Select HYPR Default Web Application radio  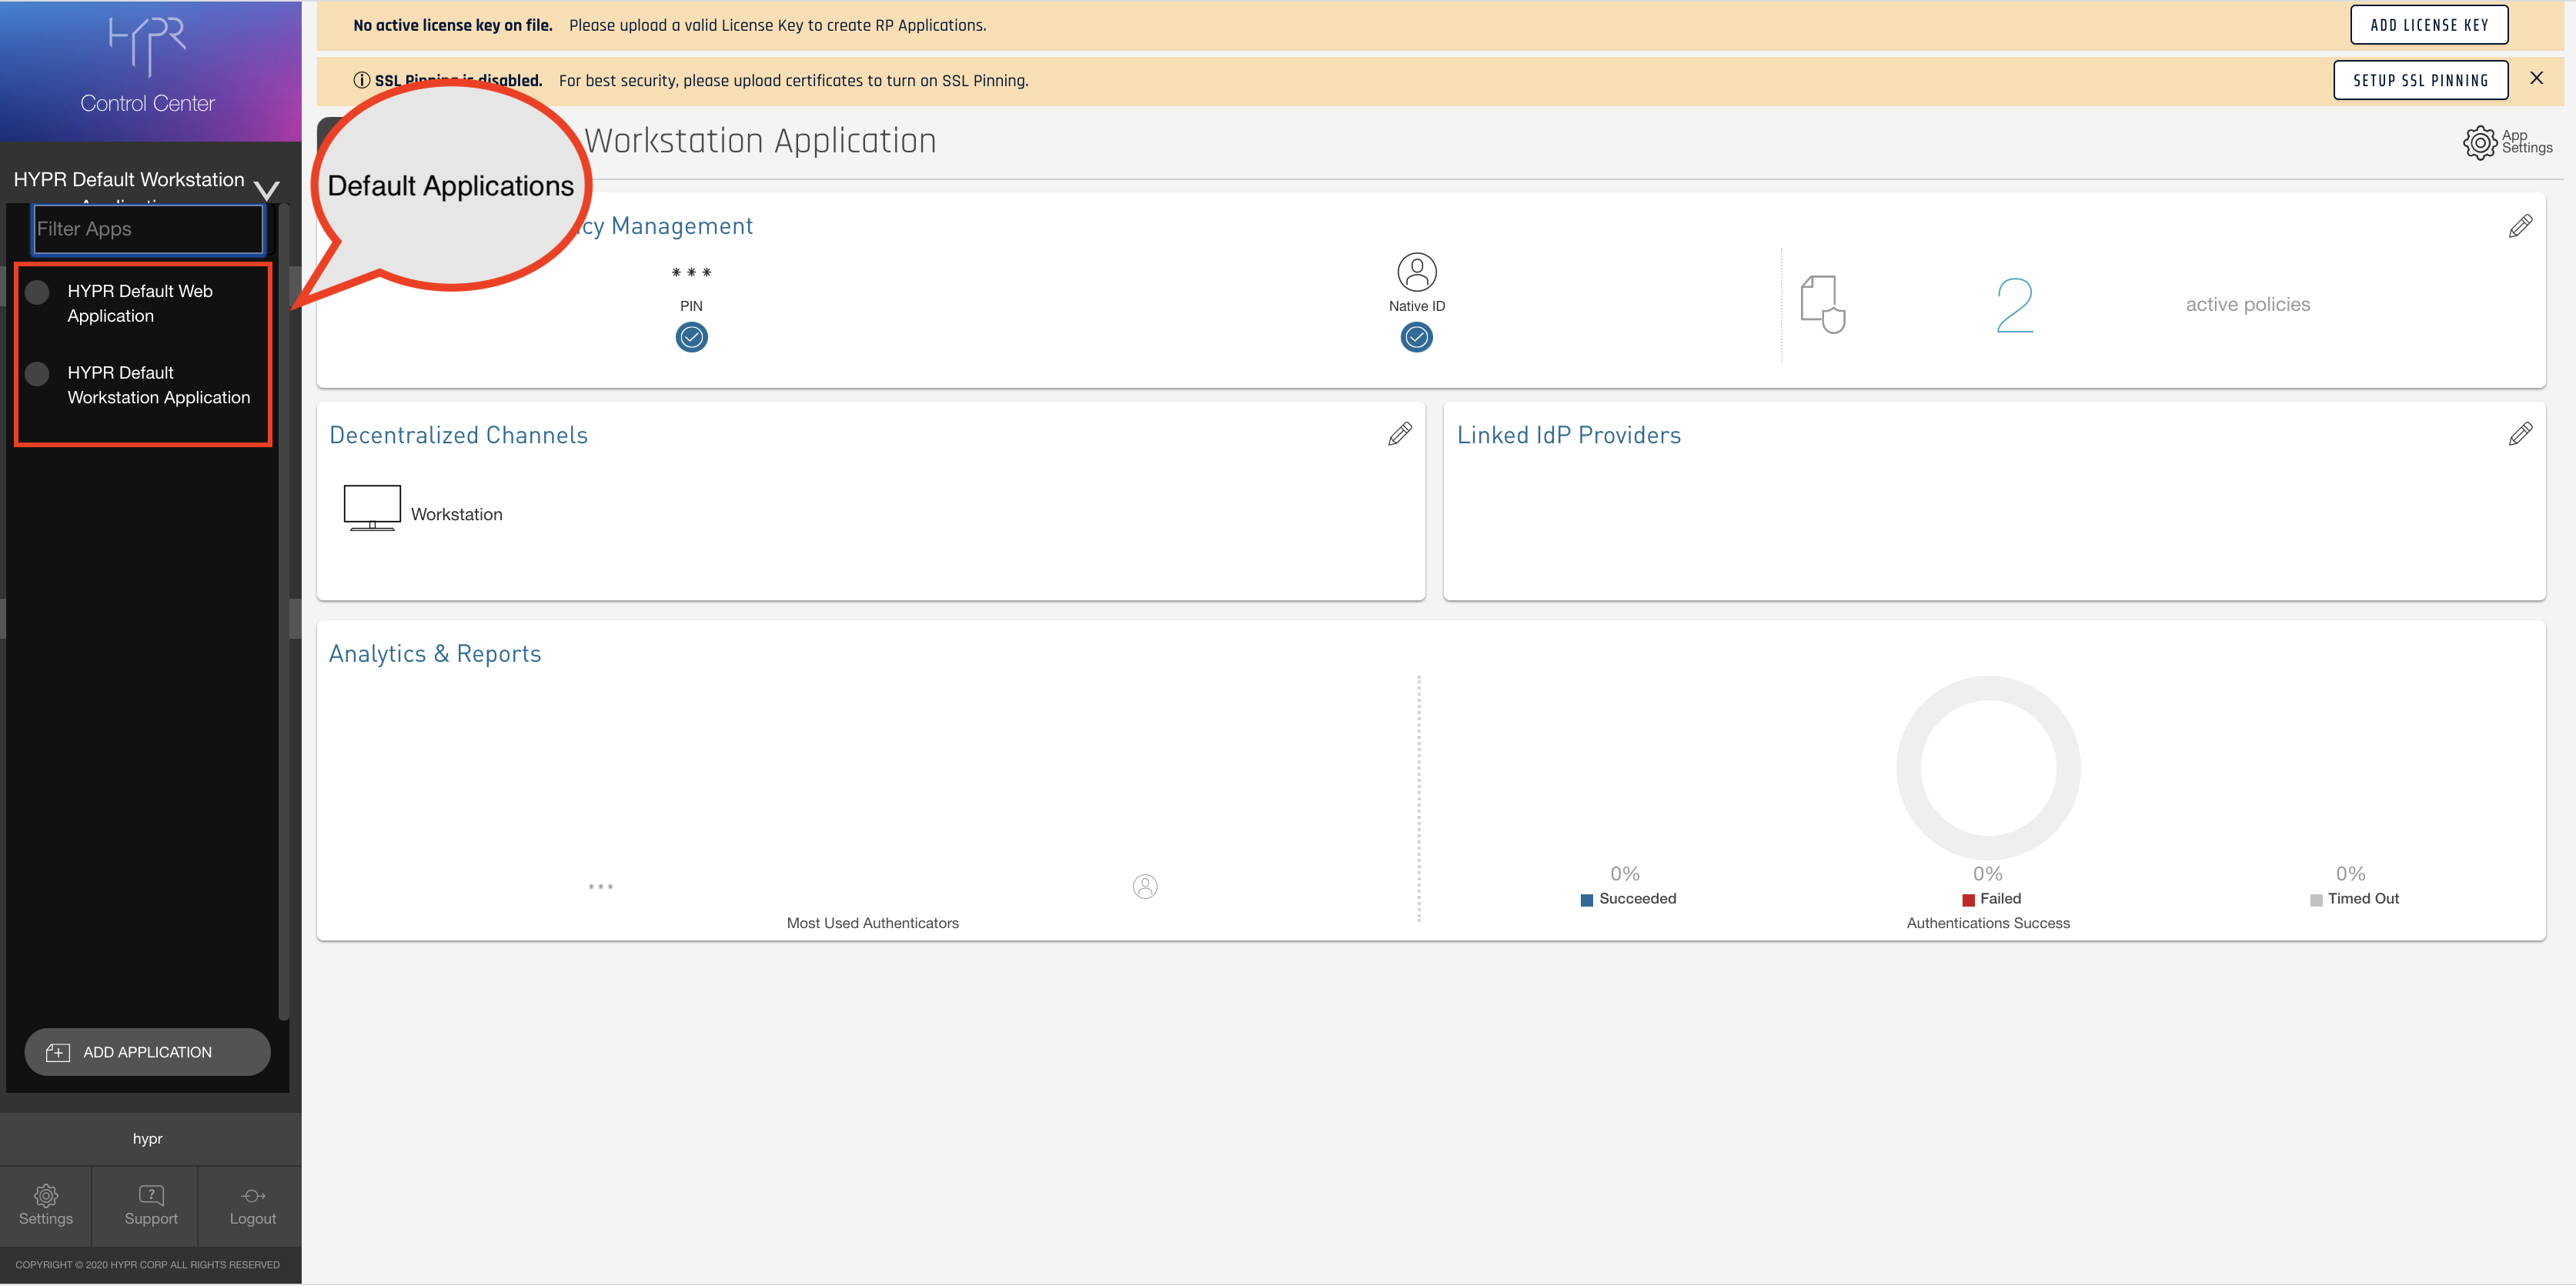pyautogui.click(x=37, y=292)
